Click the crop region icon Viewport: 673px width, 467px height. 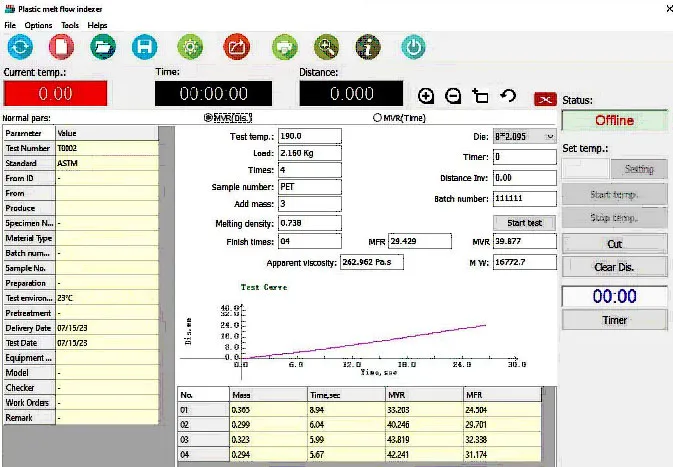click(x=480, y=96)
